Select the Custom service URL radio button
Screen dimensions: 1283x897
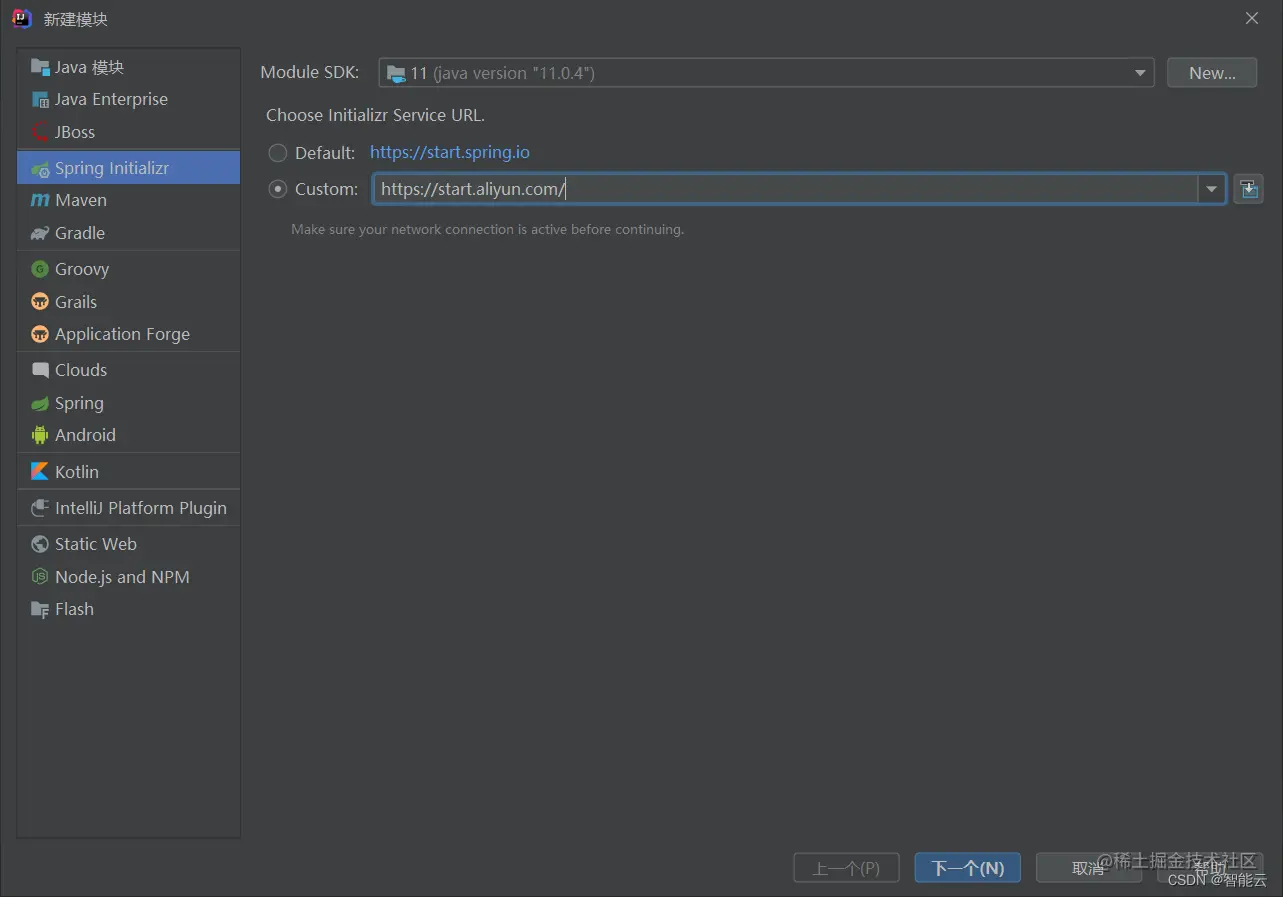point(278,189)
